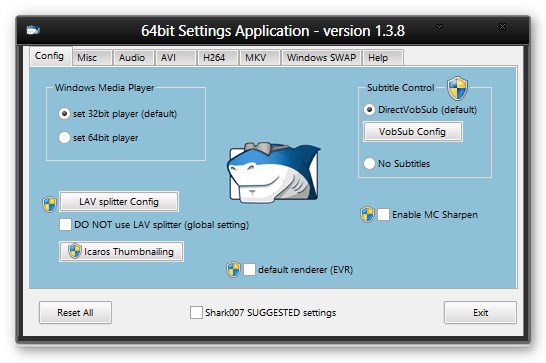The height and width of the screenshot is (363, 546).
Task: Click the LAV splitter Config button
Action: pos(119,202)
